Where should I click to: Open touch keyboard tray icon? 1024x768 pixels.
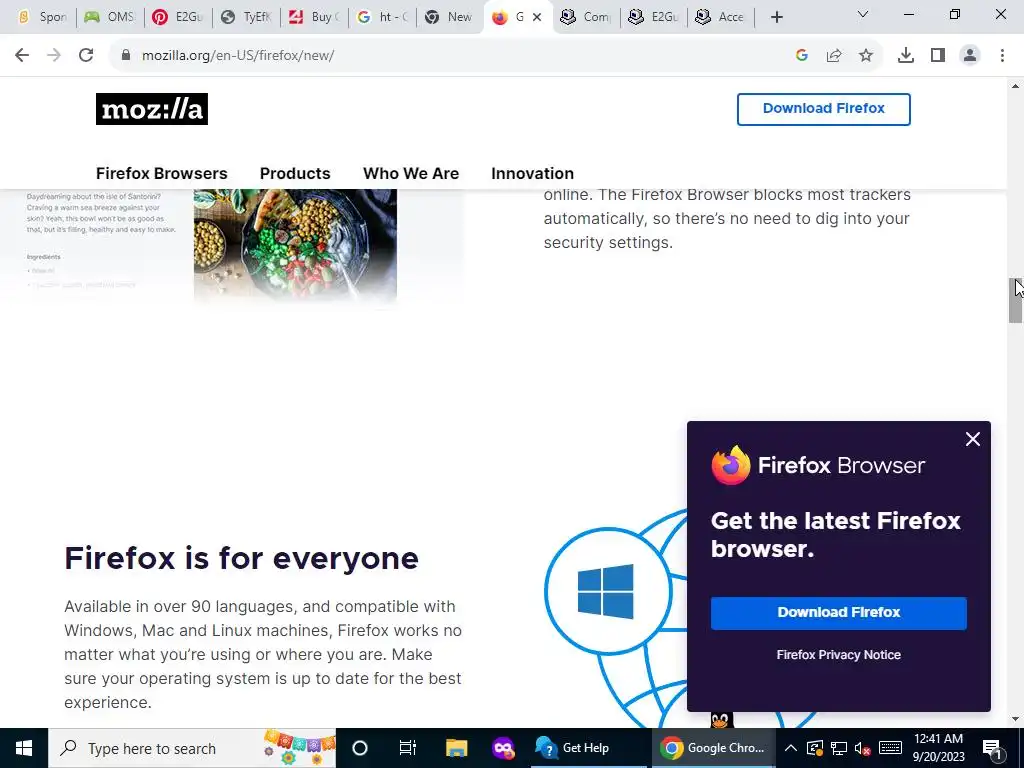pyautogui.click(x=890, y=748)
